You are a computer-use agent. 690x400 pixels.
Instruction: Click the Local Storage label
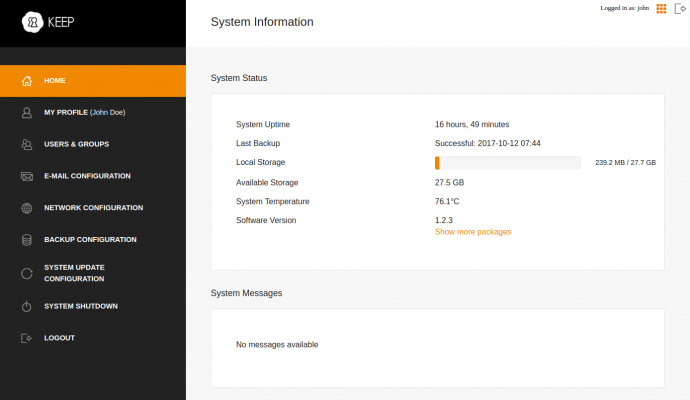[x=261, y=162]
